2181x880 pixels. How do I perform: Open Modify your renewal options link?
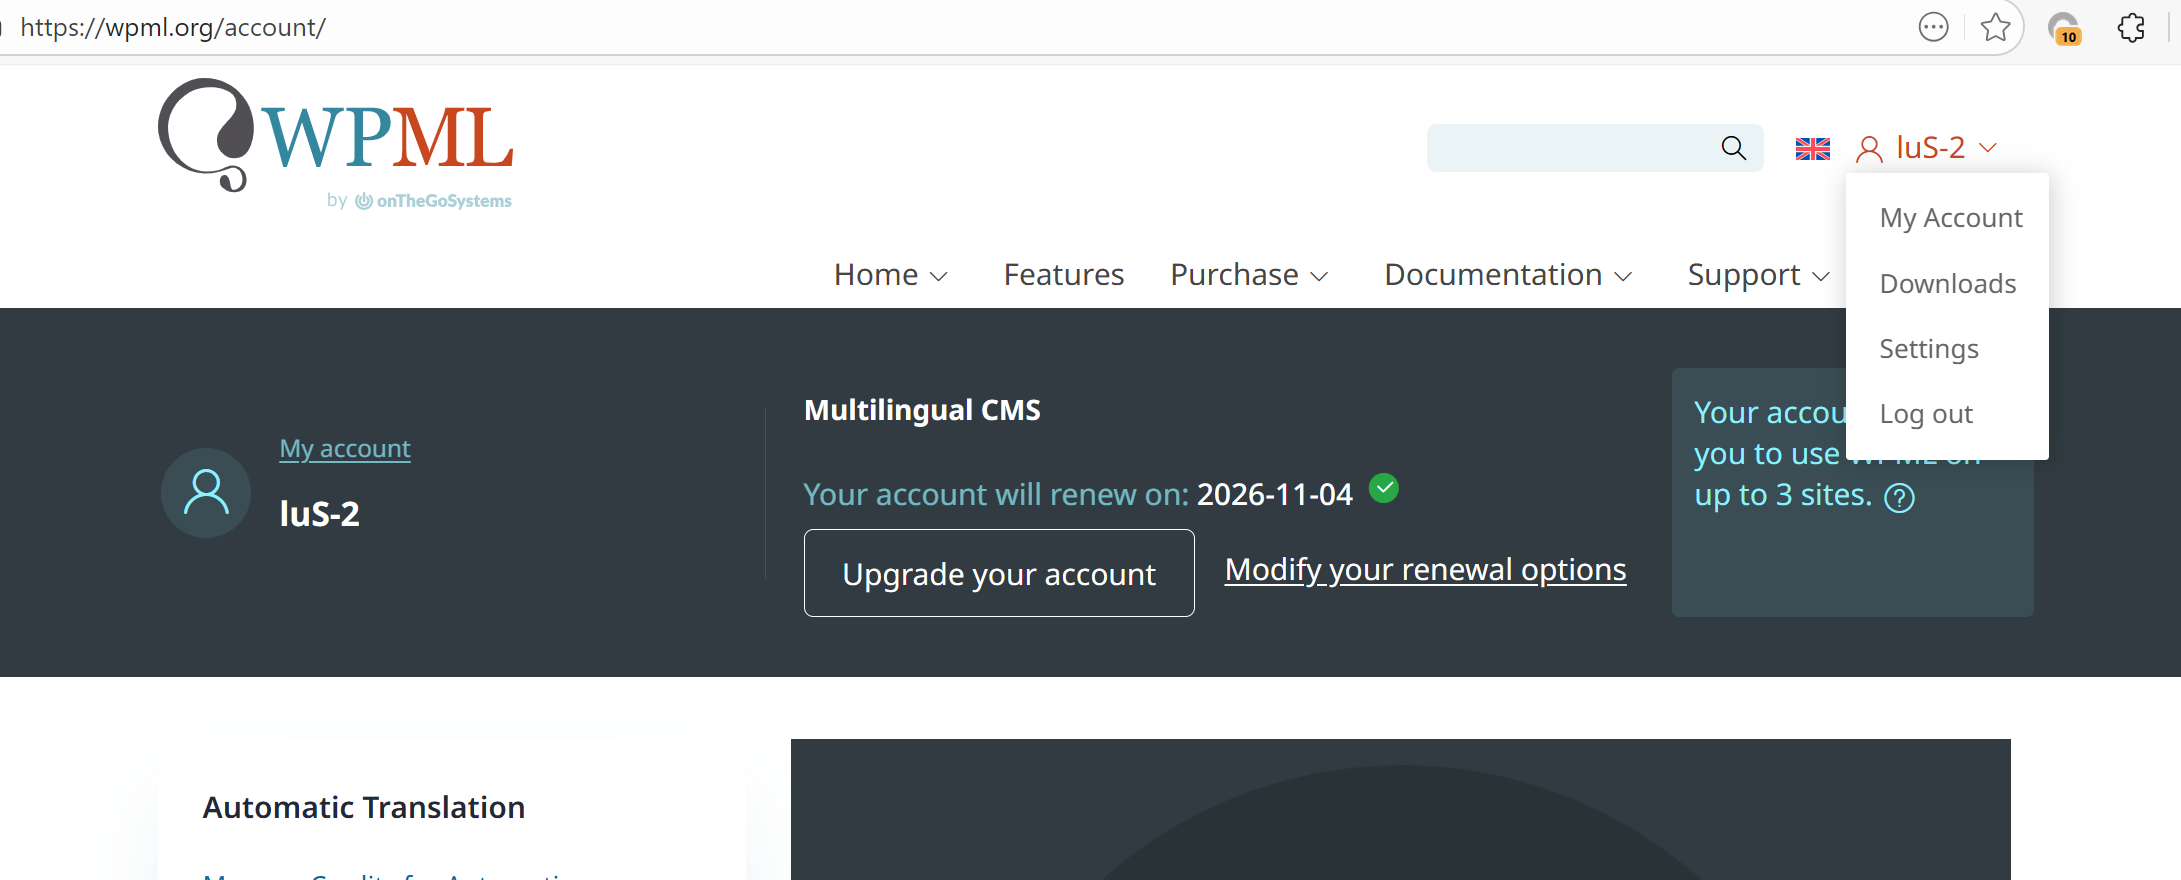coord(1425,569)
